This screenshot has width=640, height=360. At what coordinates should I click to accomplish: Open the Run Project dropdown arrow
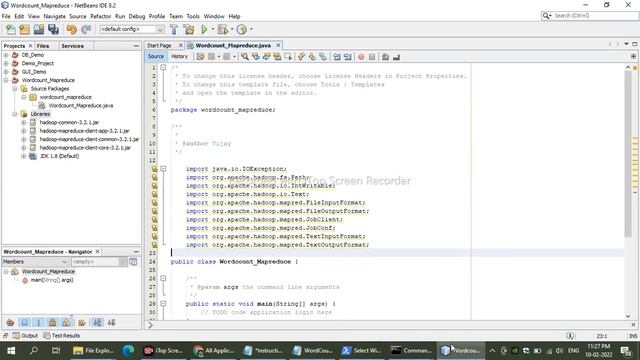[x=213, y=29]
